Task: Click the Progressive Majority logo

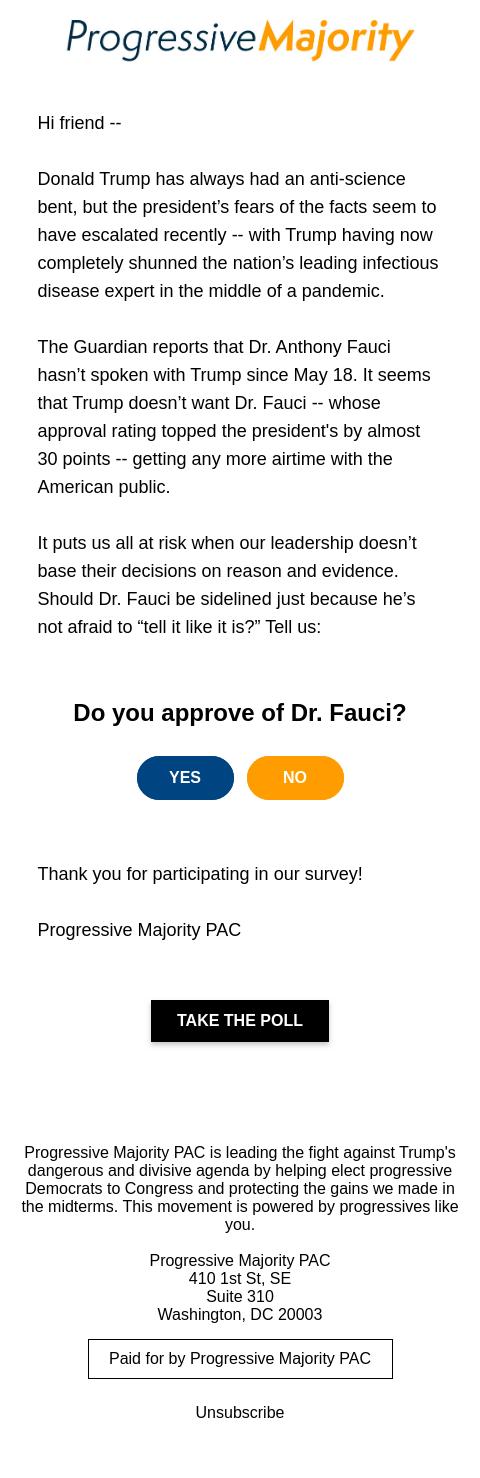Action: [x=240, y=40]
